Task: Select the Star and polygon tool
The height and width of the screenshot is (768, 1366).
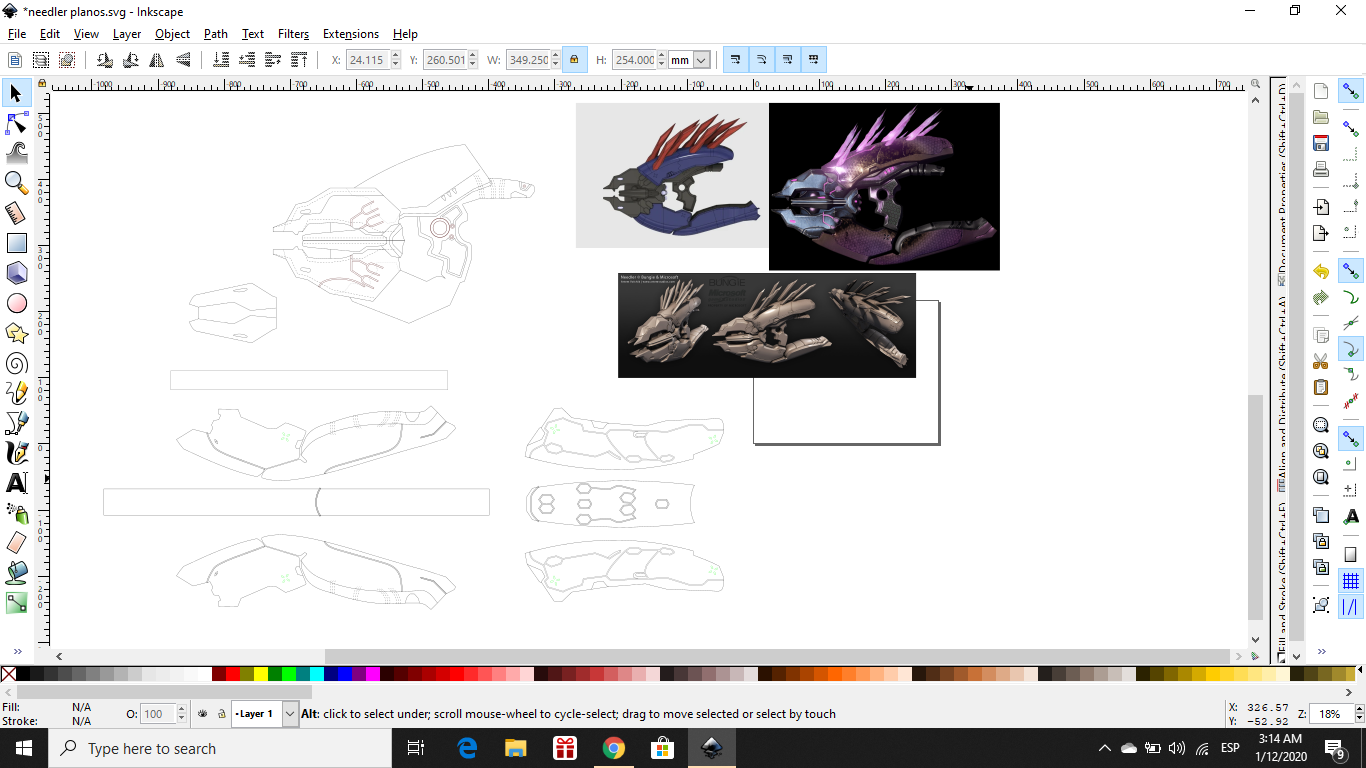Action: click(x=16, y=333)
